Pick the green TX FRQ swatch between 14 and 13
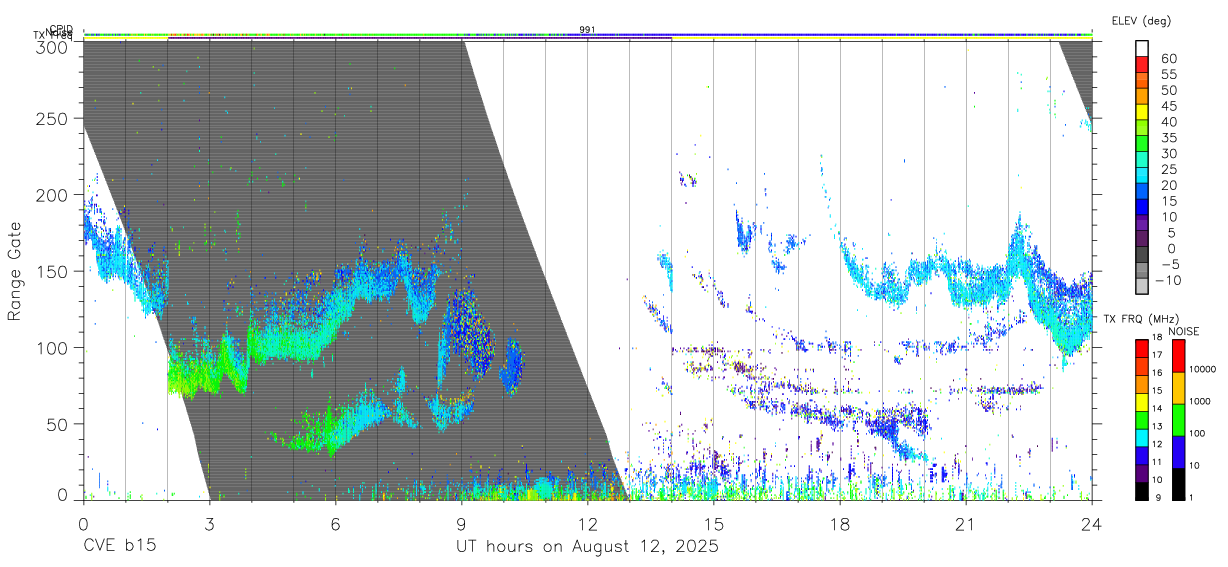 pos(1142,419)
